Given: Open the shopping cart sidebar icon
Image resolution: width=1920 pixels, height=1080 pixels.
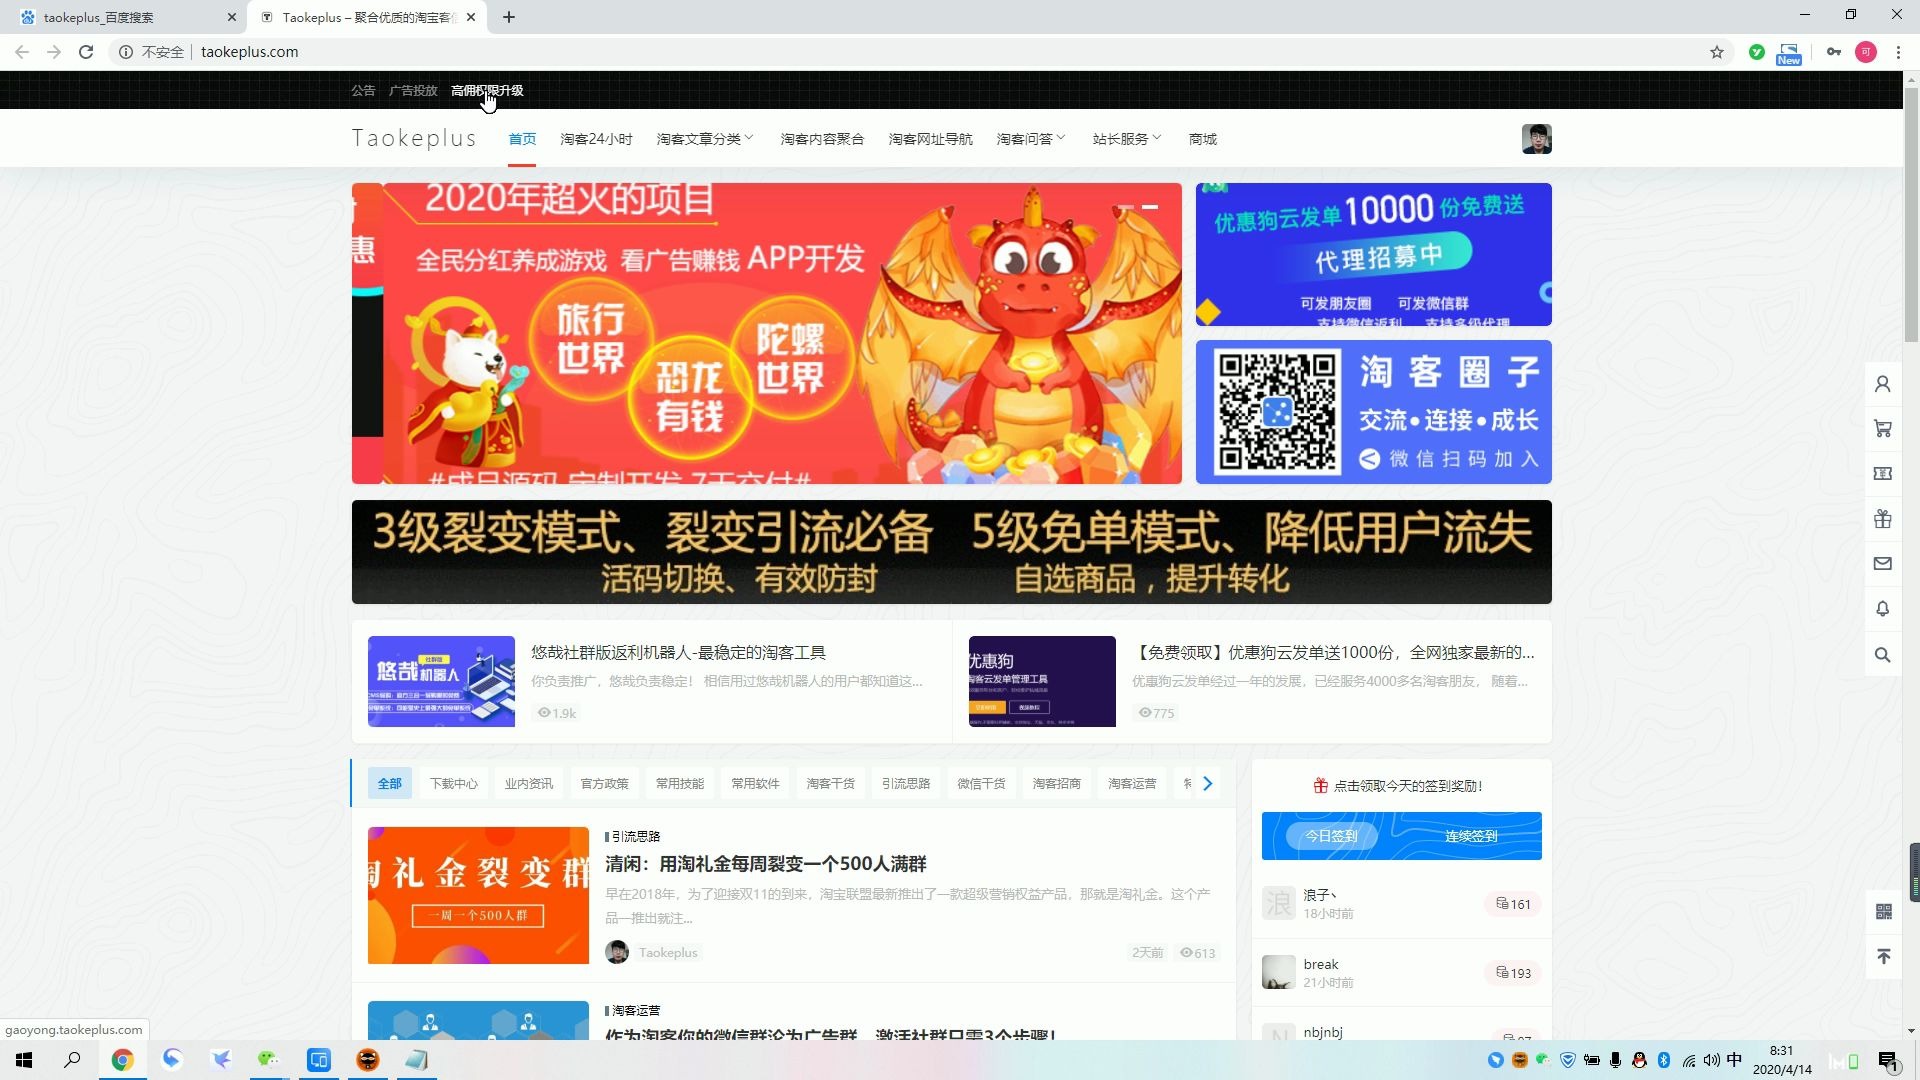Looking at the screenshot, I should 1882,429.
